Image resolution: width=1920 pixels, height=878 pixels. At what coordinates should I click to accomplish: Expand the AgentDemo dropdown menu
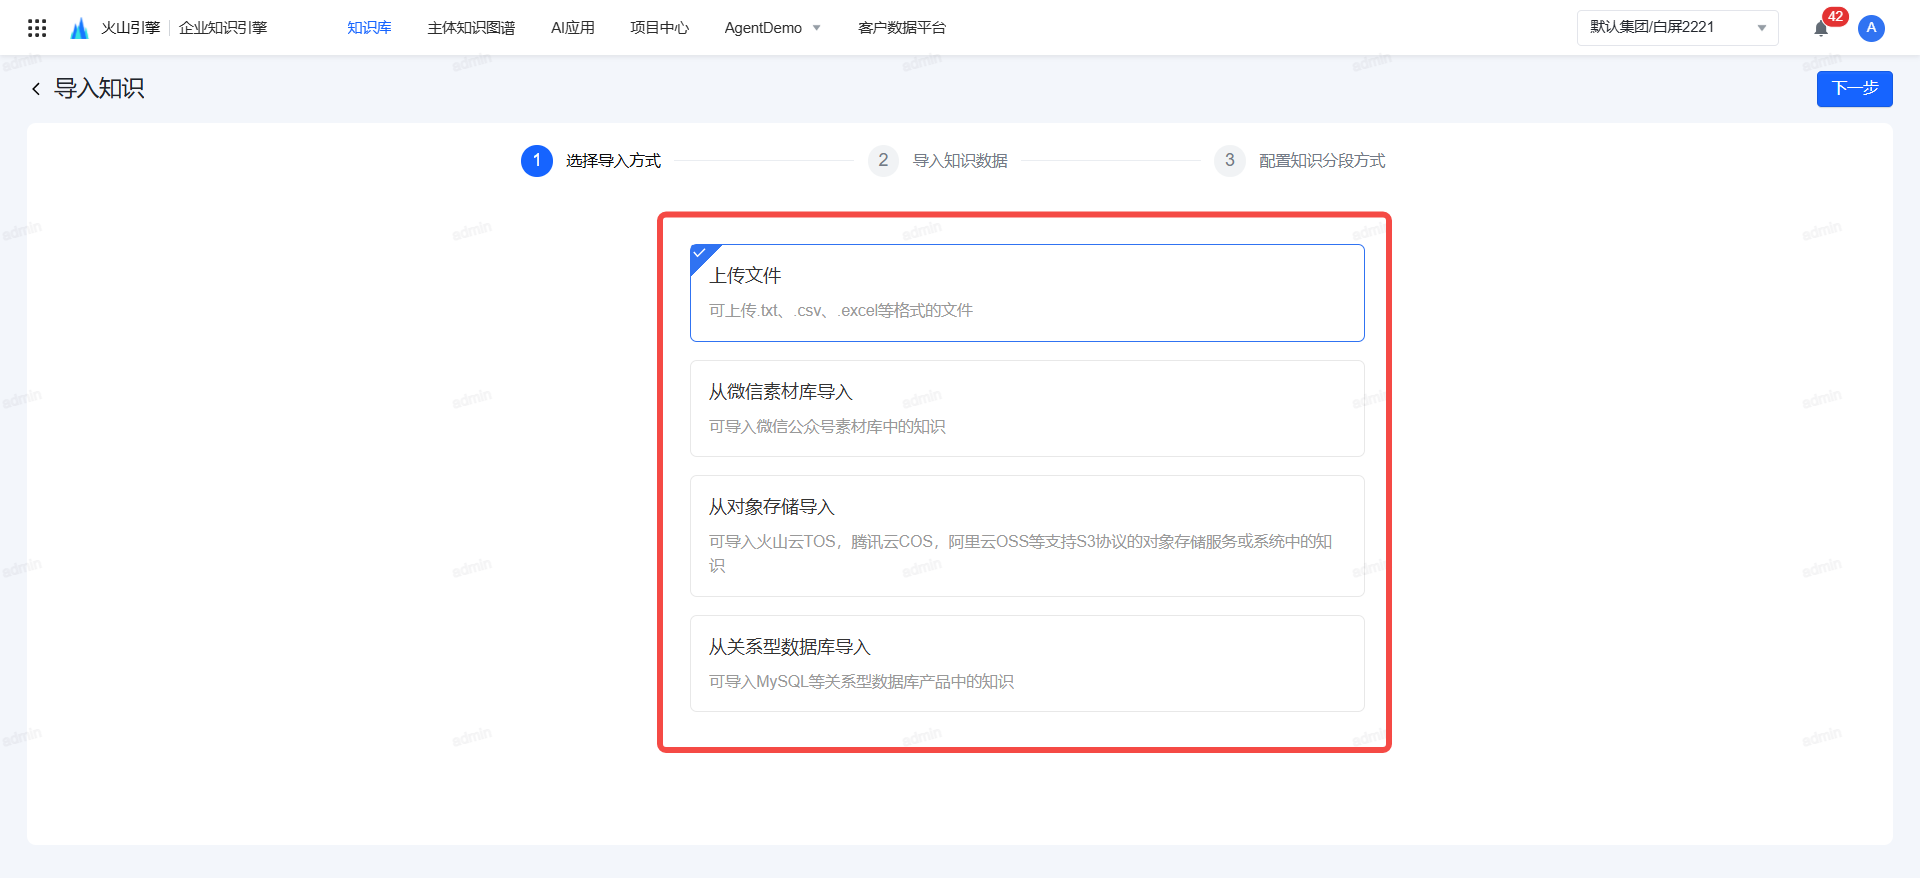click(x=772, y=28)
